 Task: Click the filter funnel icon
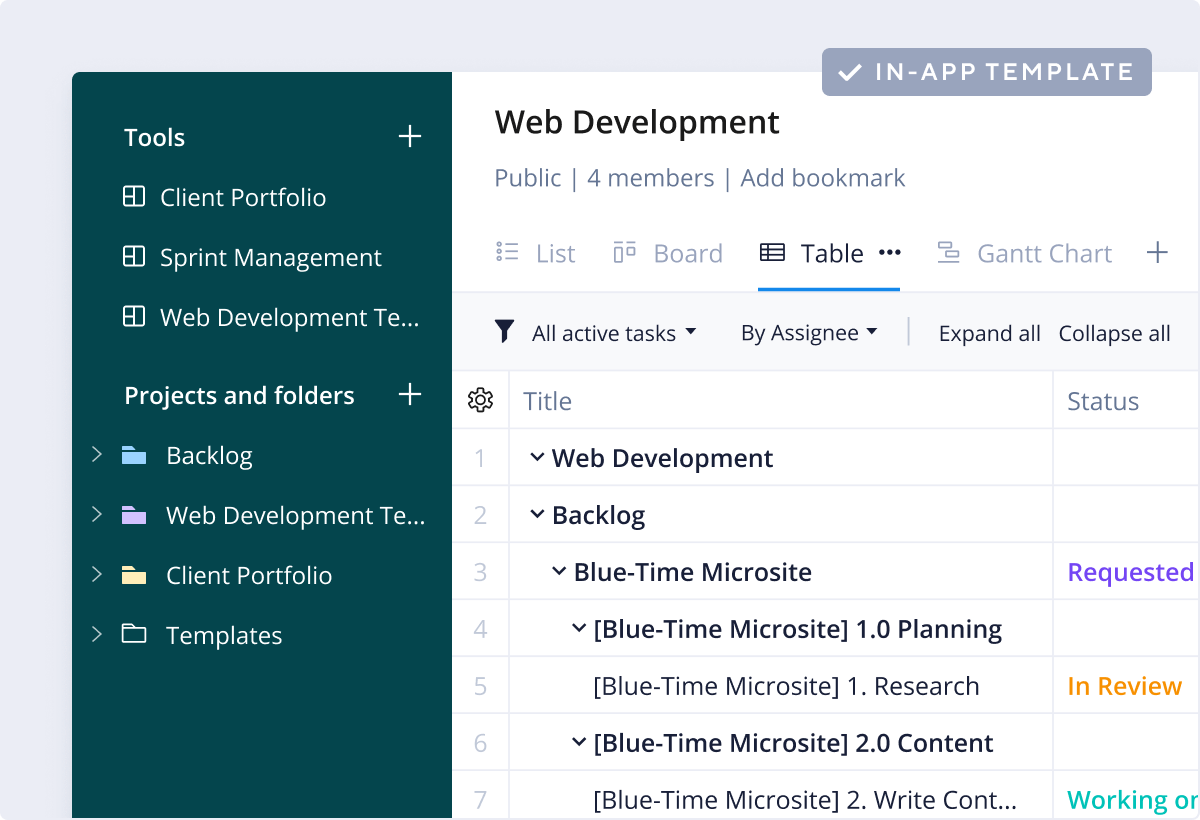pyautogui.click(x=505, y=332)
